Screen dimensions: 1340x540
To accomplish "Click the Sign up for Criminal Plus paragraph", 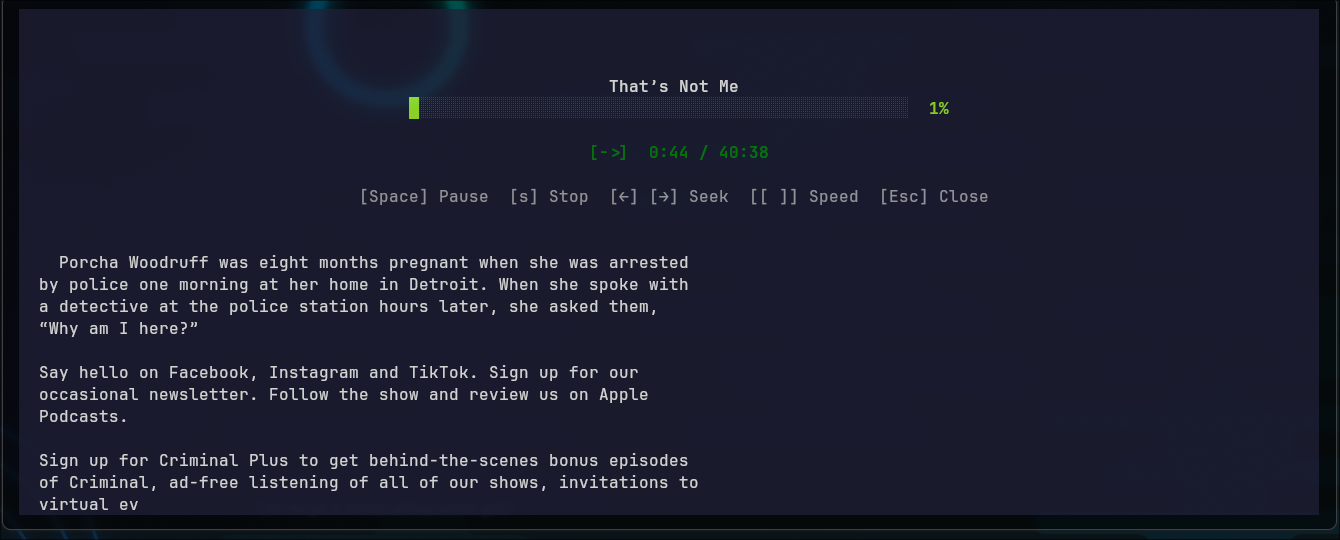I will [369, 483].
